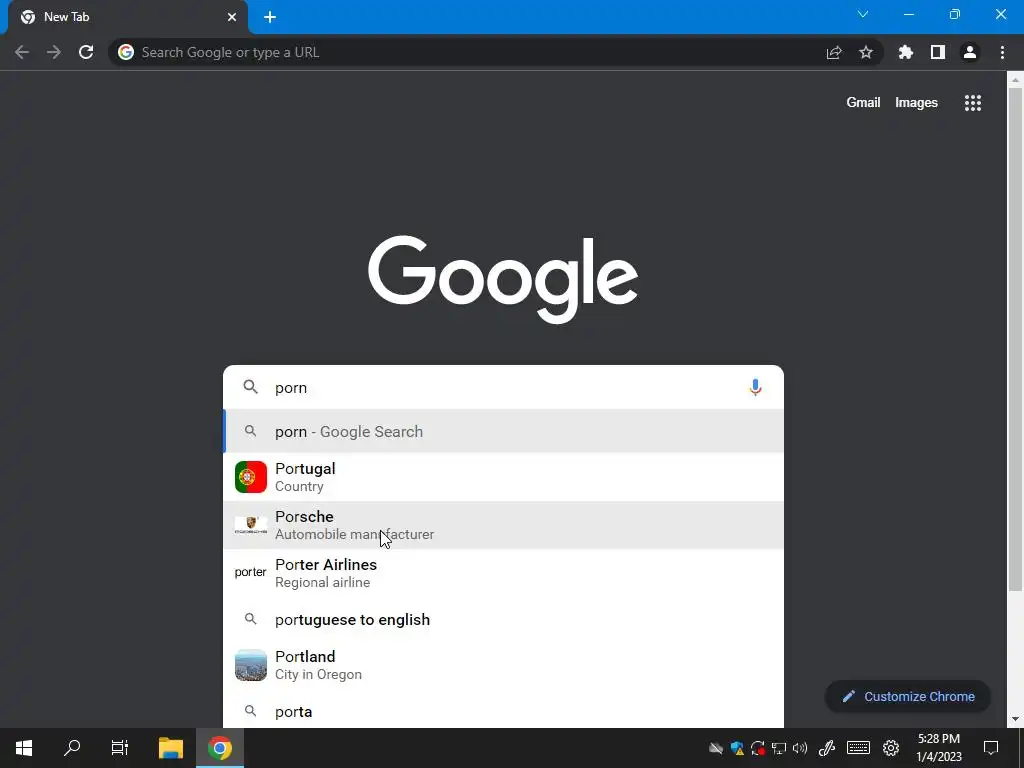Go back using the browser back arrow

point(22,52)
